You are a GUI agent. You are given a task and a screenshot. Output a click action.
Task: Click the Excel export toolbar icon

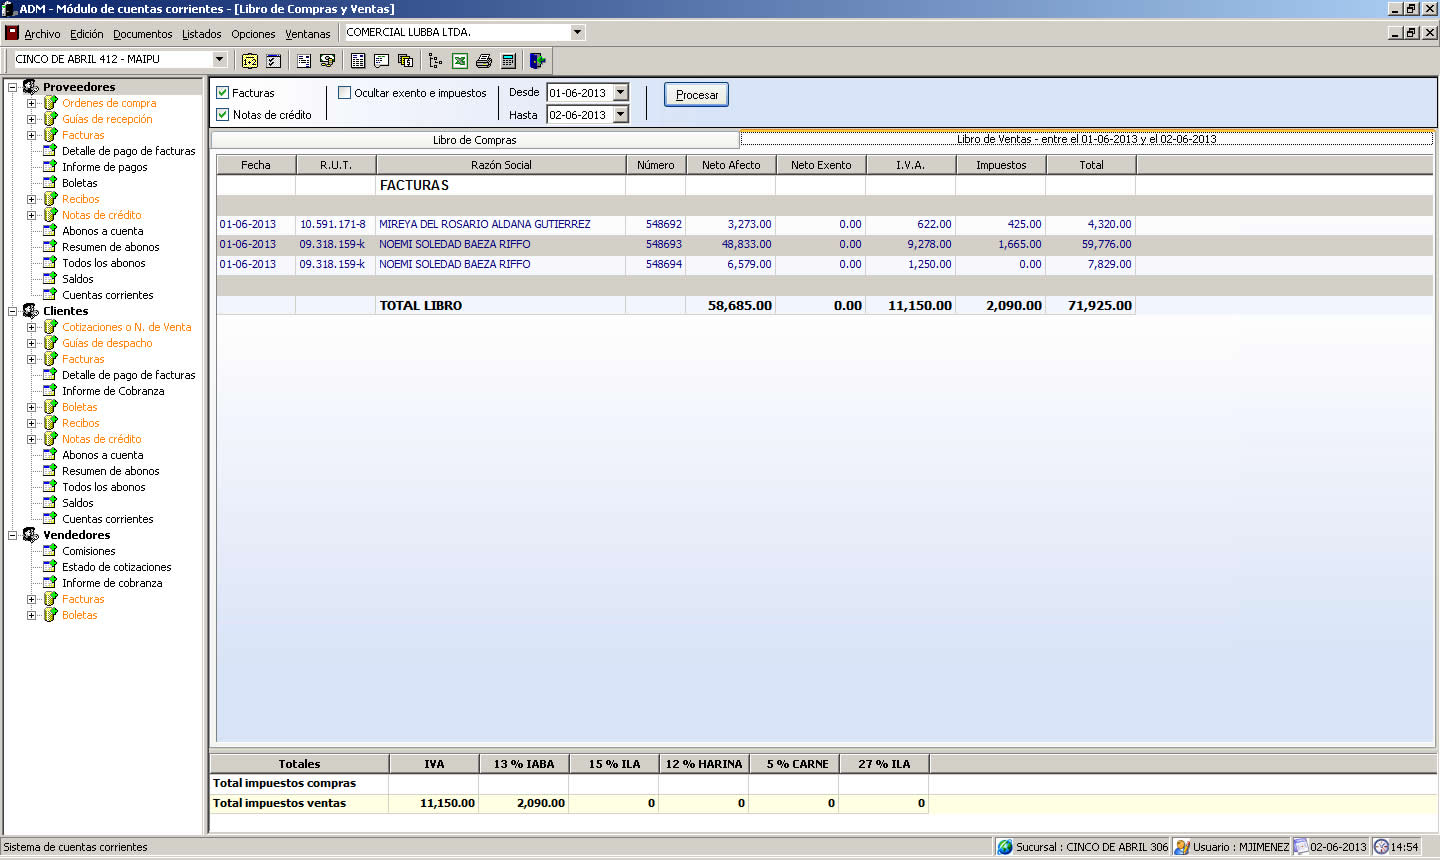(x=459, y=61)
